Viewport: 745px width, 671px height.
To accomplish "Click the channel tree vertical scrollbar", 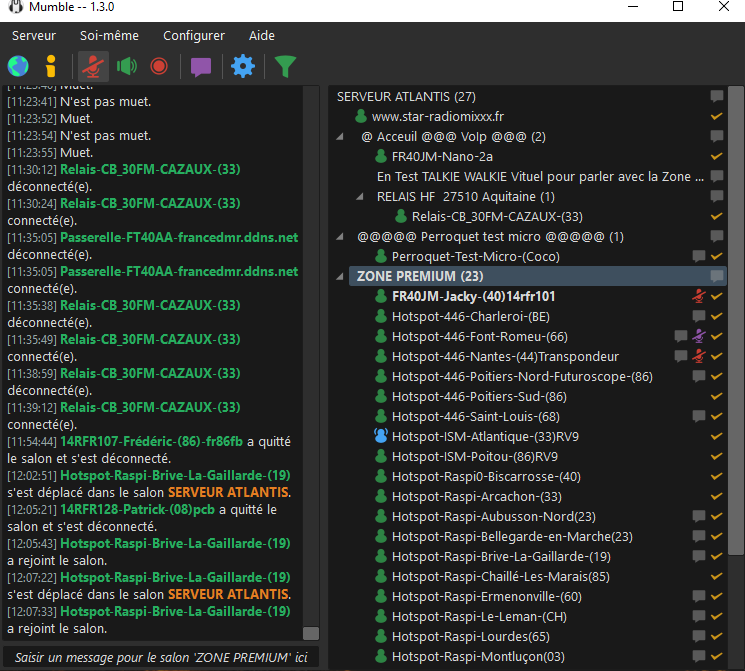I will click(735, 321).
